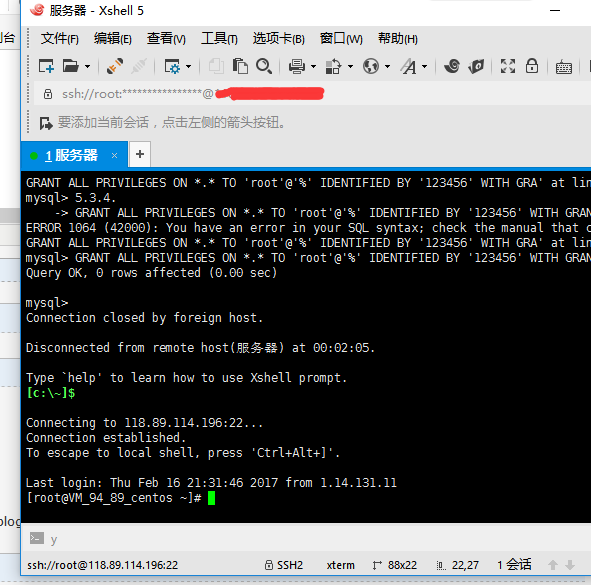This screenshot has width=591, height=585.
Task: Click the lock screen padlock icon
Action: tap(532, 66)
